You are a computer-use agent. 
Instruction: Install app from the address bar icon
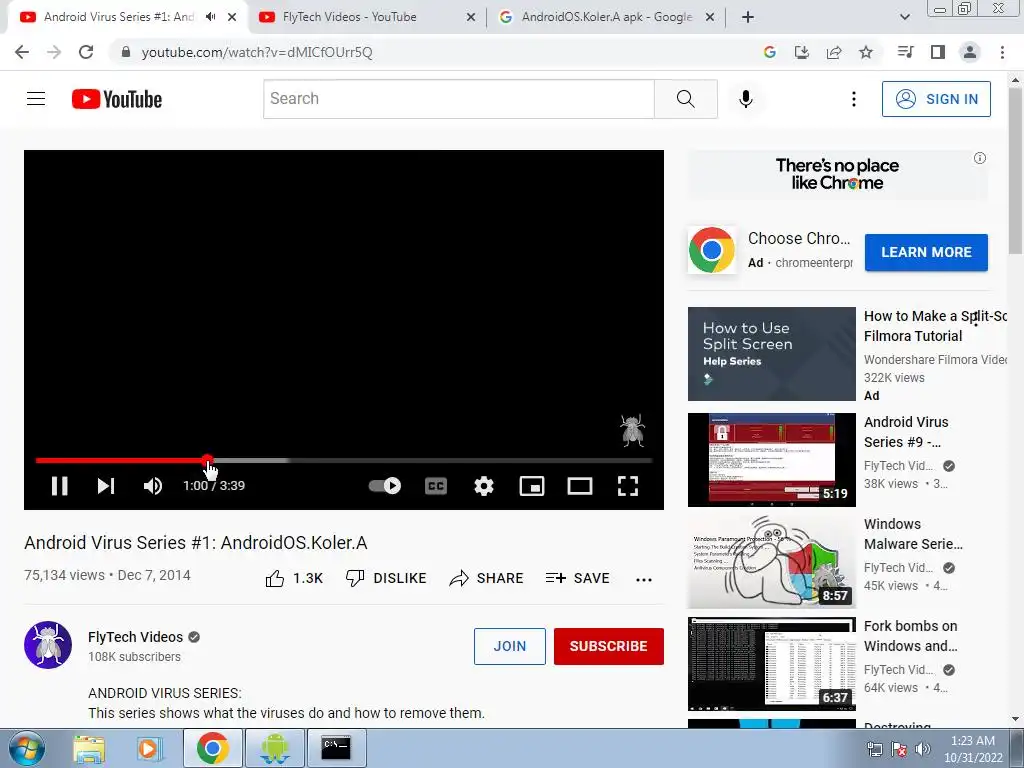pyautogui.click(x=802, y=52)
